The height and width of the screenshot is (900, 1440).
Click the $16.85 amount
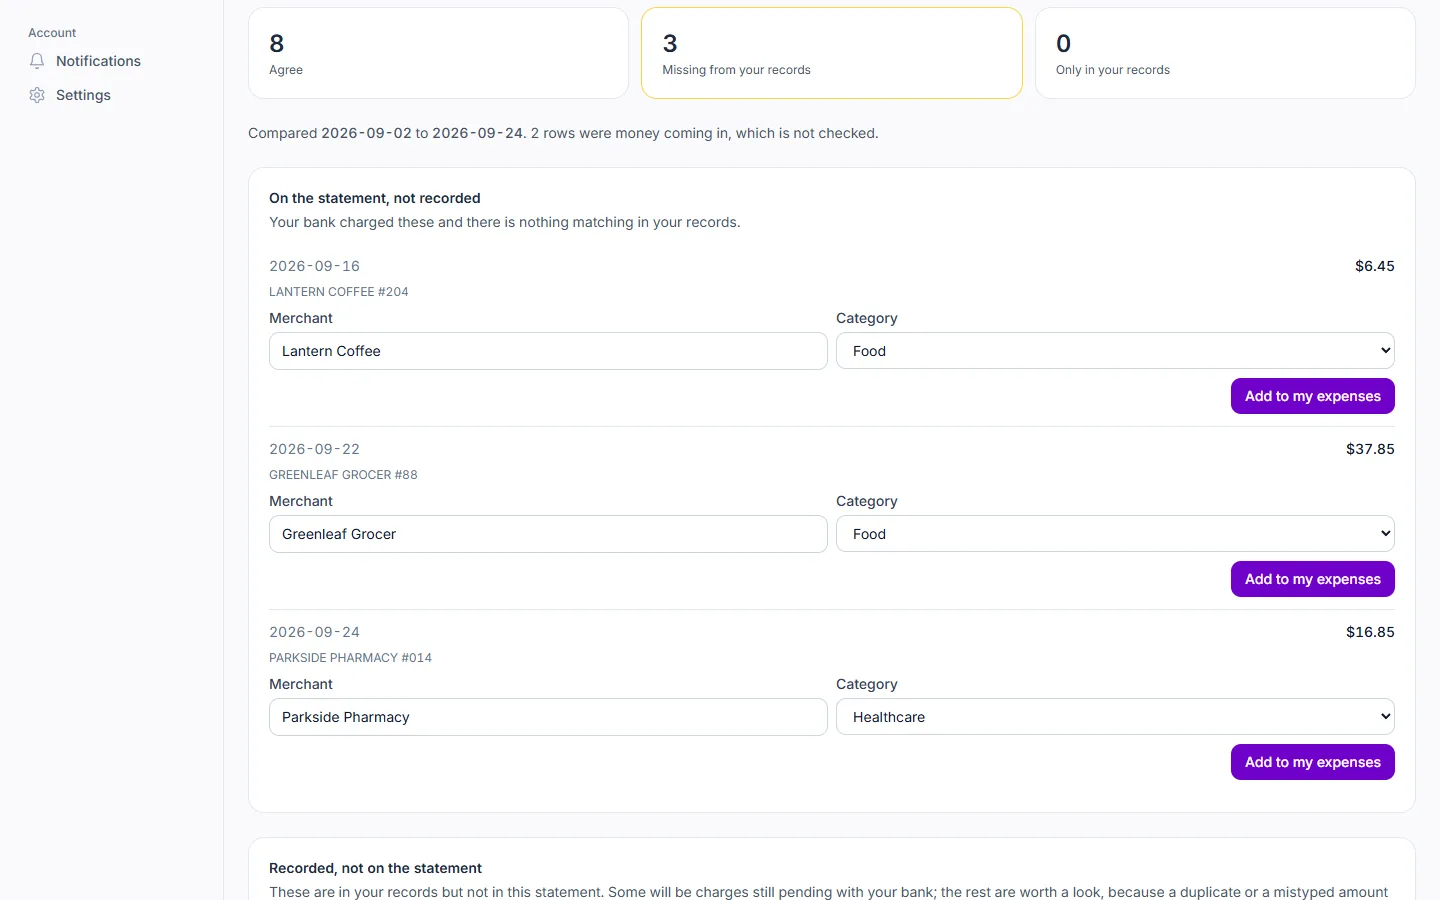[x=1370, y=632]
